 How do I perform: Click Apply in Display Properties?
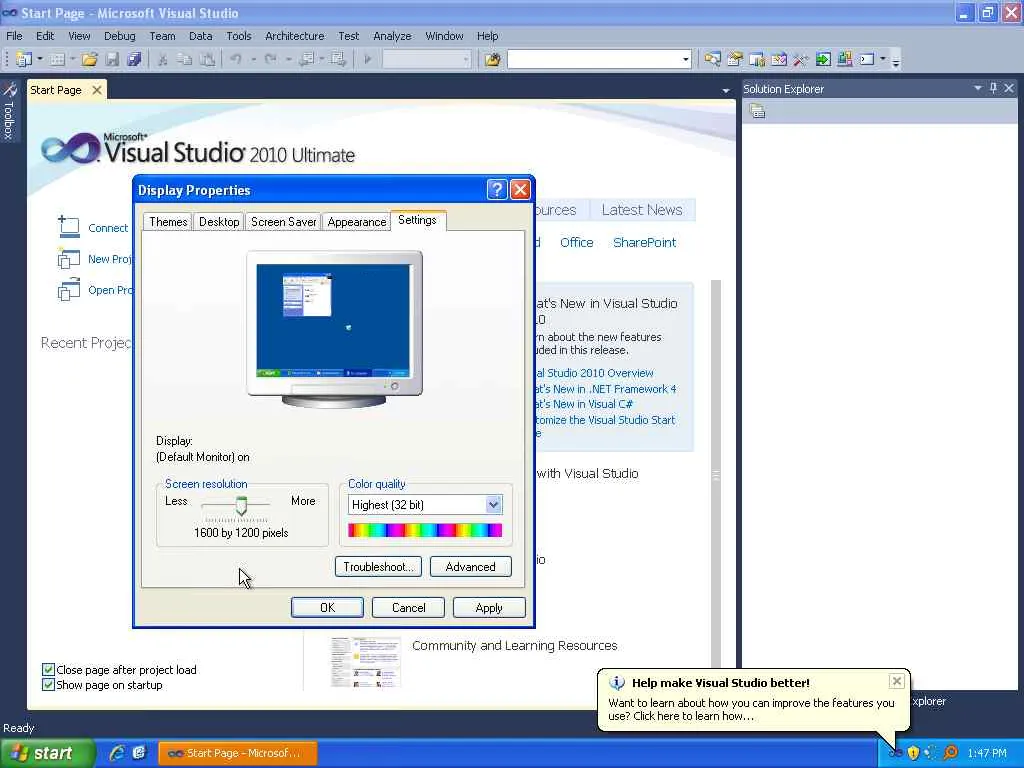click(x=488, y=607)
